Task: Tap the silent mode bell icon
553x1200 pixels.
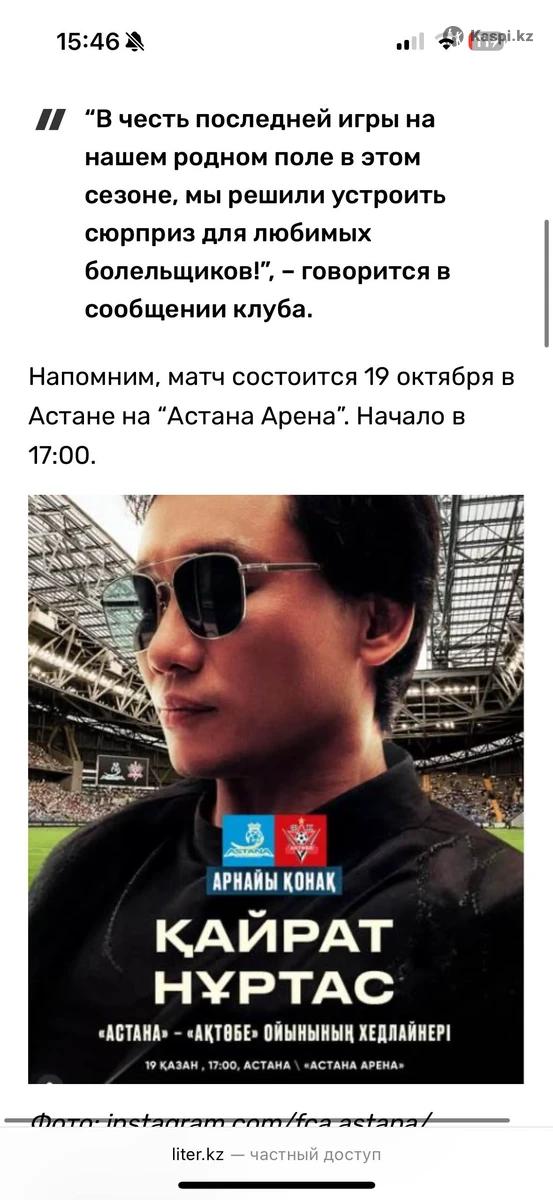Action: [135, 41]
